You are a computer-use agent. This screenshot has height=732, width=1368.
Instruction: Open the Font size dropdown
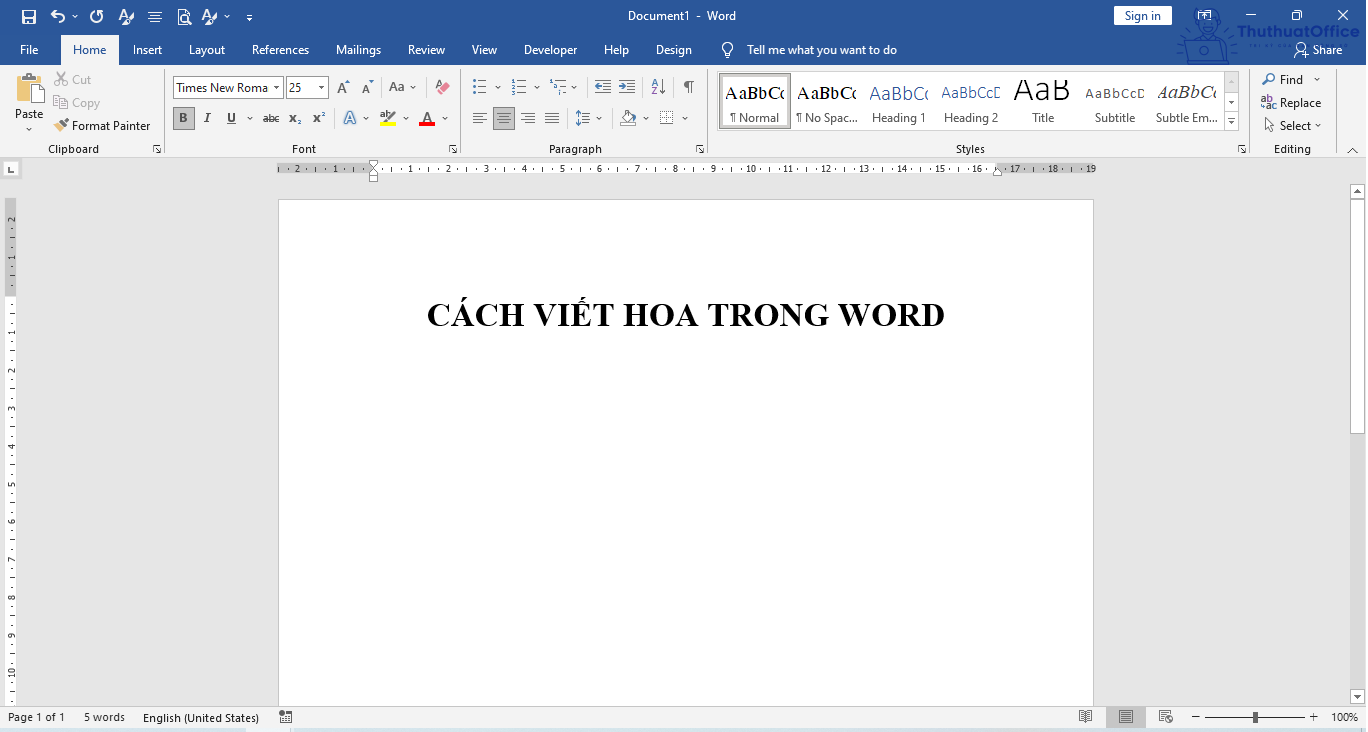coord(320,87)
